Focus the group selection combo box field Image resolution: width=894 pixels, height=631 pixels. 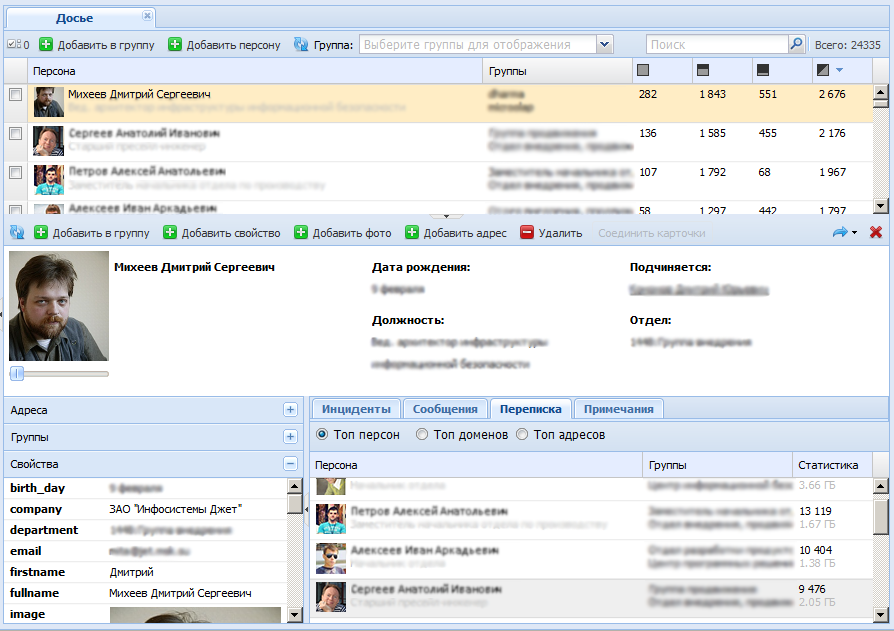tap(478, 44)
